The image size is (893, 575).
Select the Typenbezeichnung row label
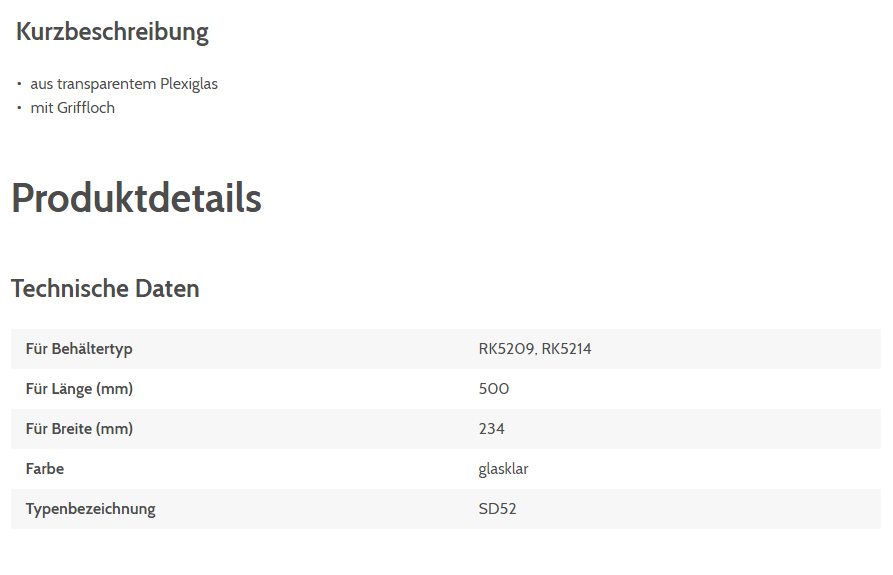pyautogui.click(x=91, y=509)
